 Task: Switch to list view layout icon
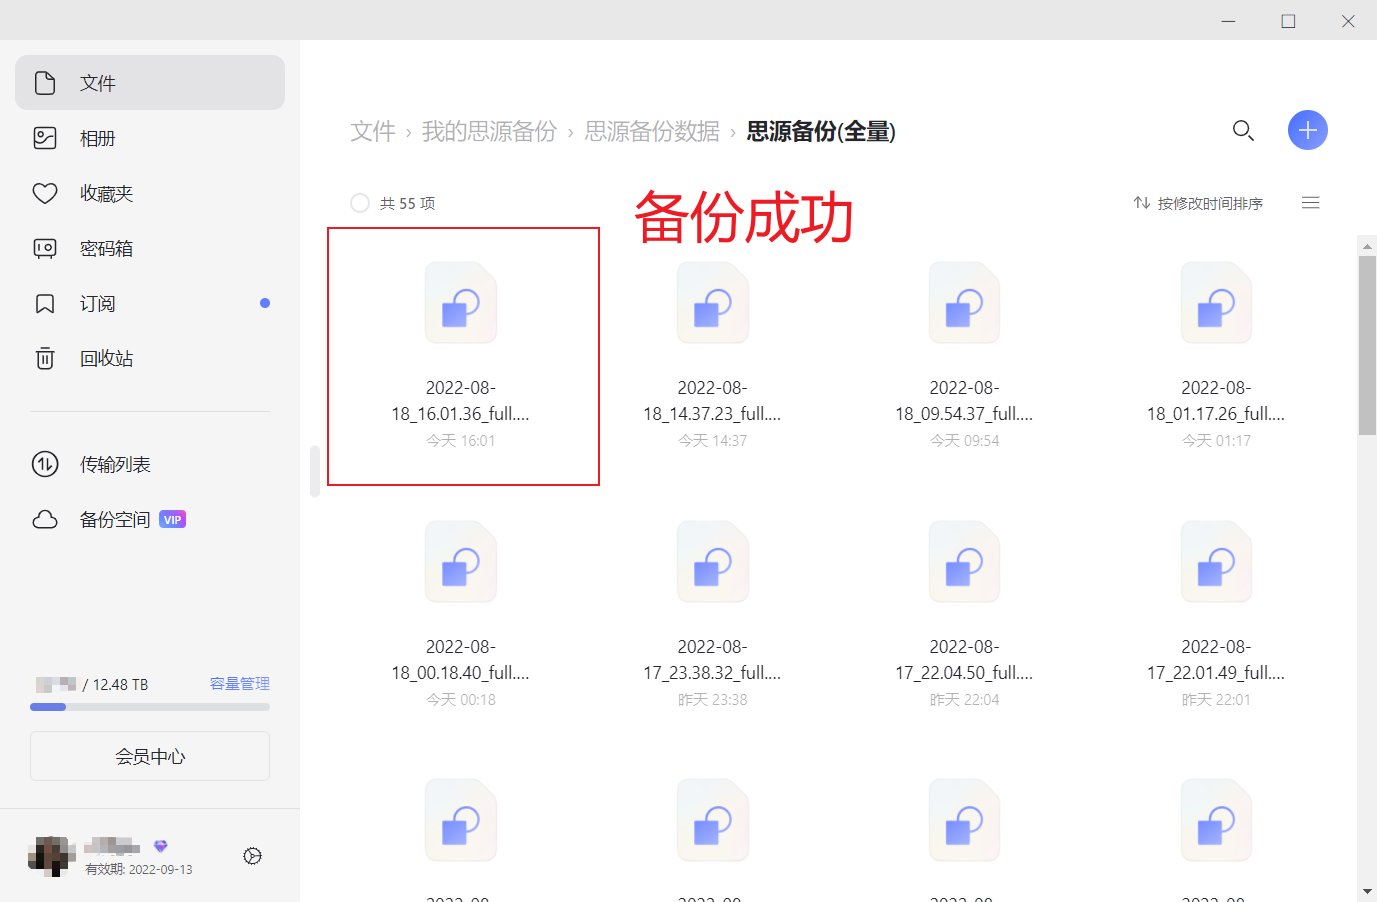(1310, 203)
